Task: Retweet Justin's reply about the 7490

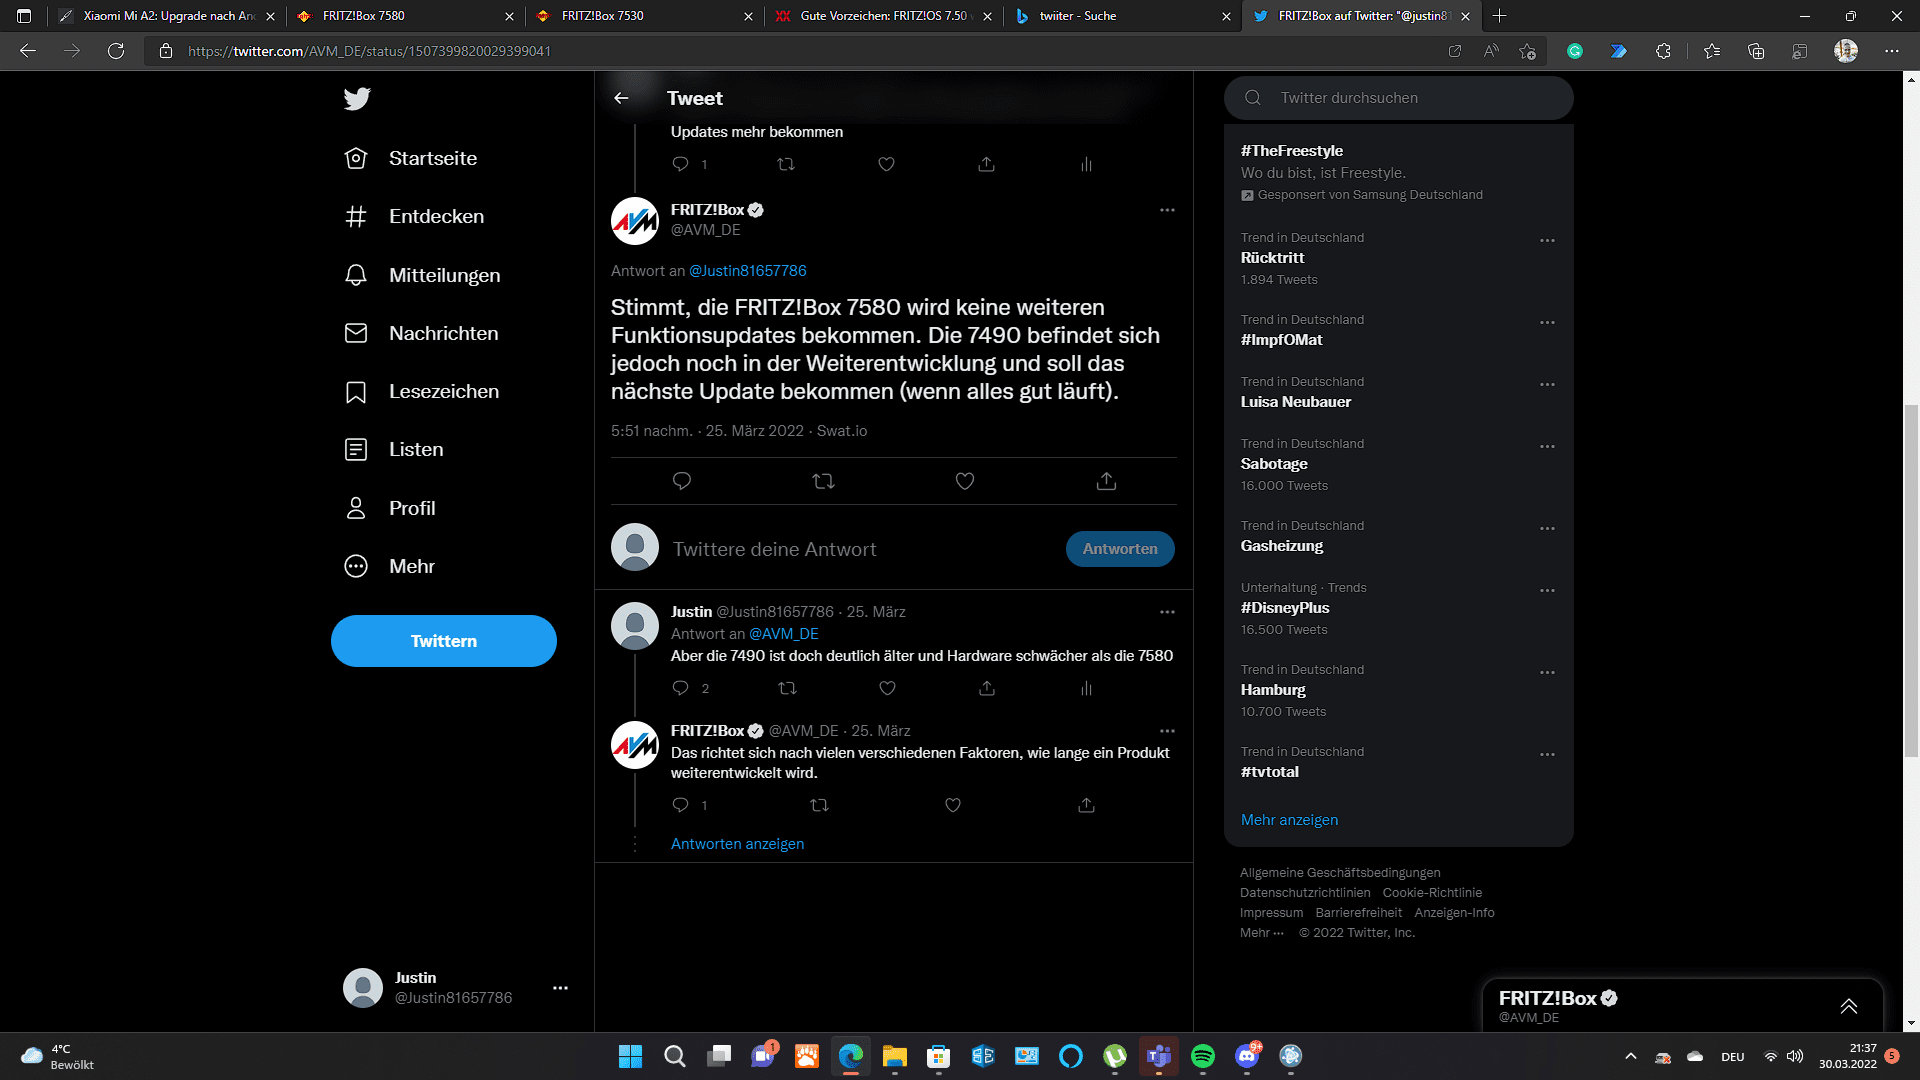Action: pos(787,688)
